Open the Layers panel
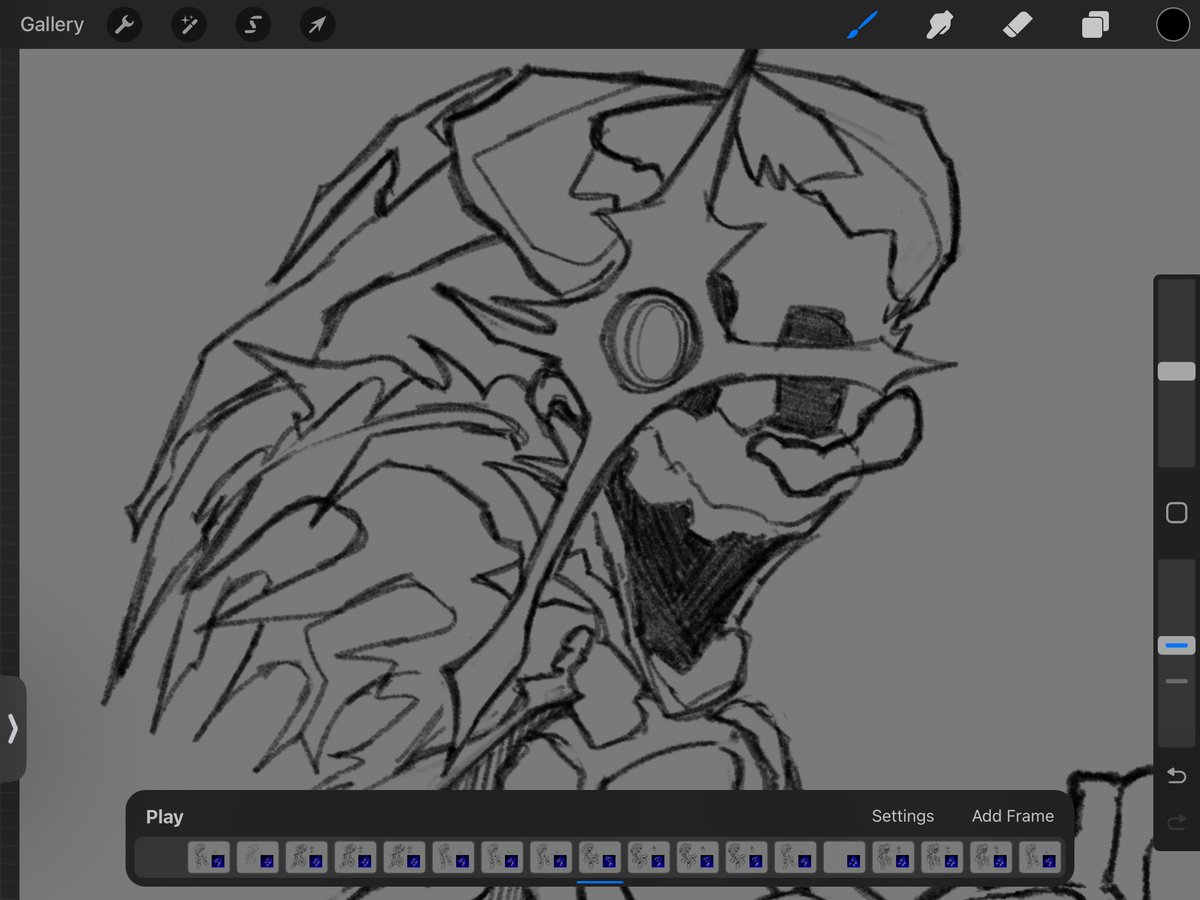The height and width of the screenshot is (900, 1200). coord(1095,25)
